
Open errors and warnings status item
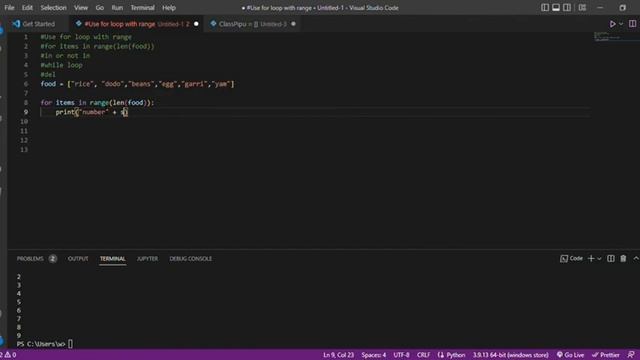pos(8,355)
